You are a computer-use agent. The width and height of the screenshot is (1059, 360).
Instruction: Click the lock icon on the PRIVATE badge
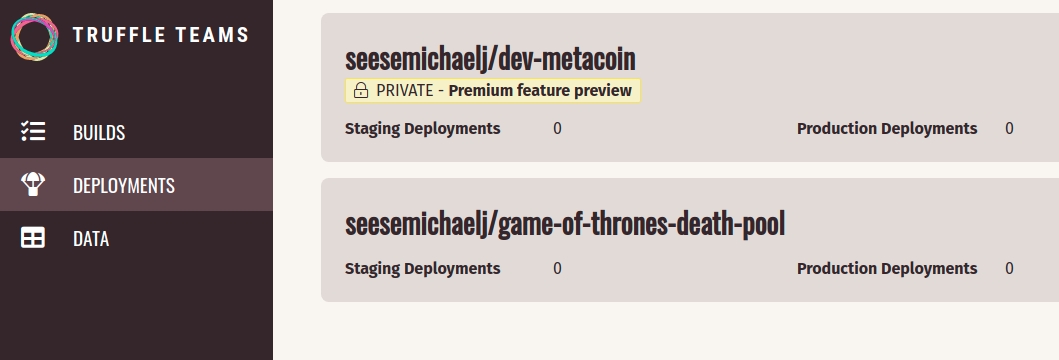pyautogui.click(x=361, y=91)
